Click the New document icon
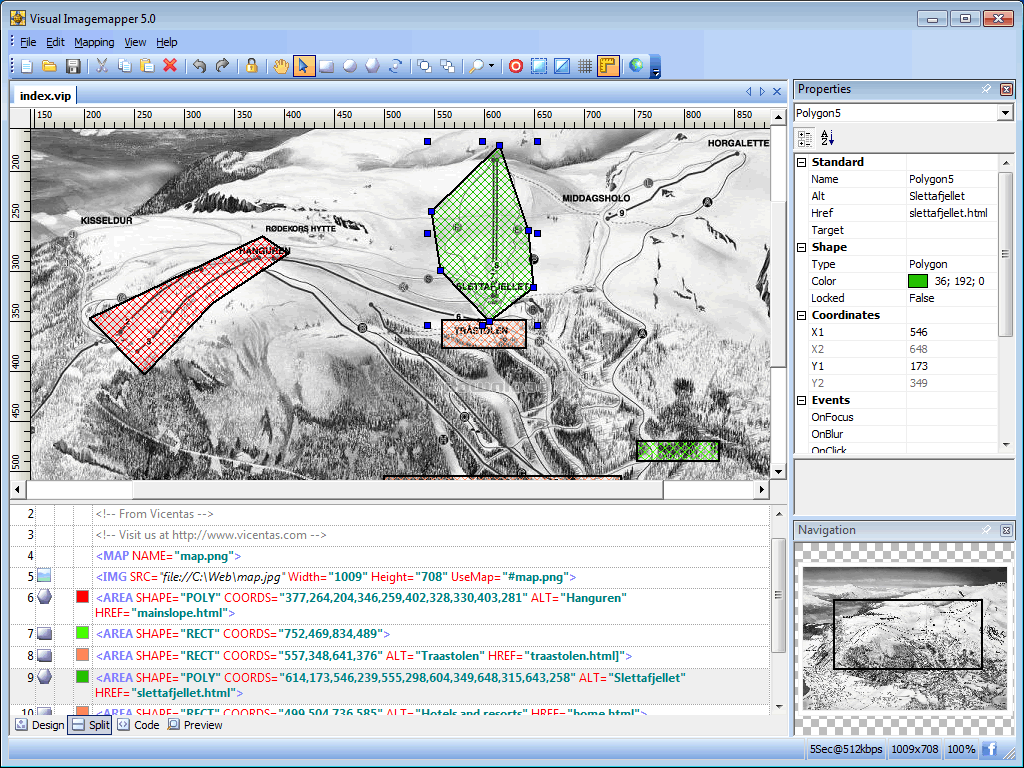 (x=27, y=66)
